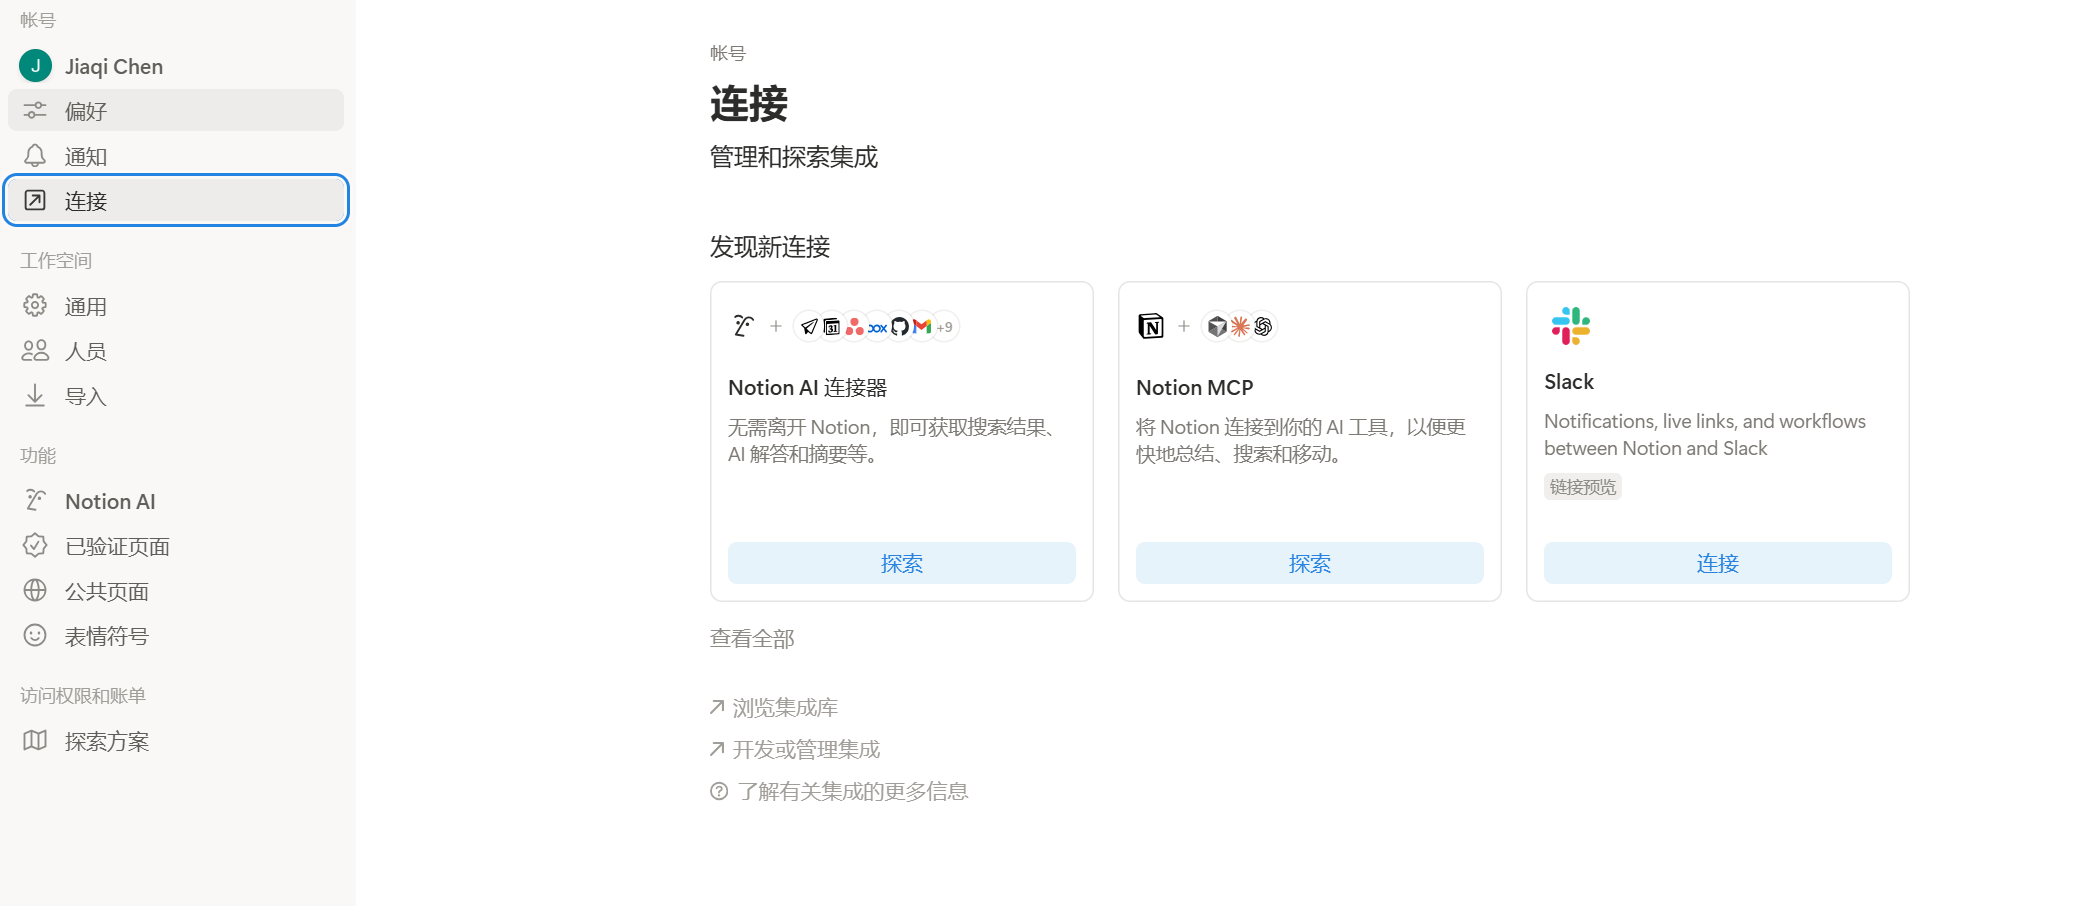Click the Jiaqi Chen account avatar
This screenshot has width=2075, height=906.
pos(36,66)
